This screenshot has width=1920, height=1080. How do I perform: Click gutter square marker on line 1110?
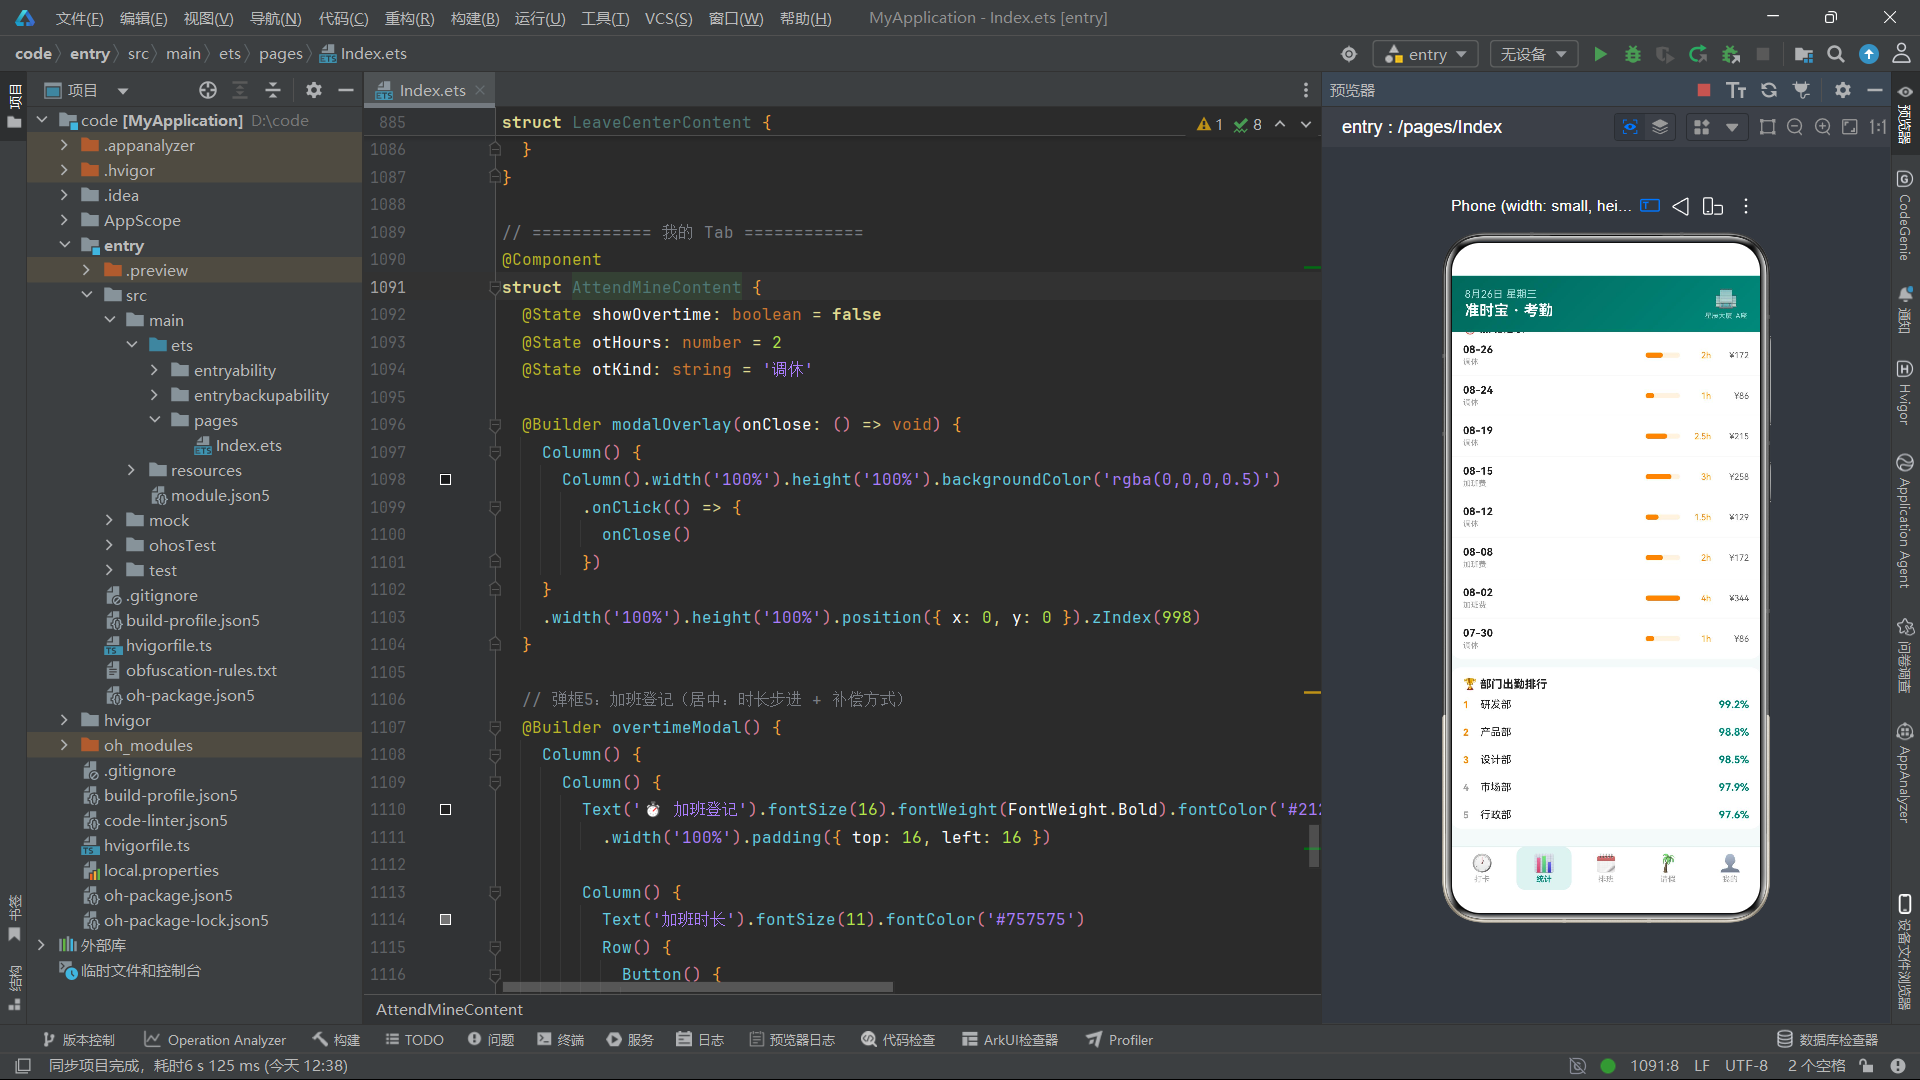pos(446,810)
